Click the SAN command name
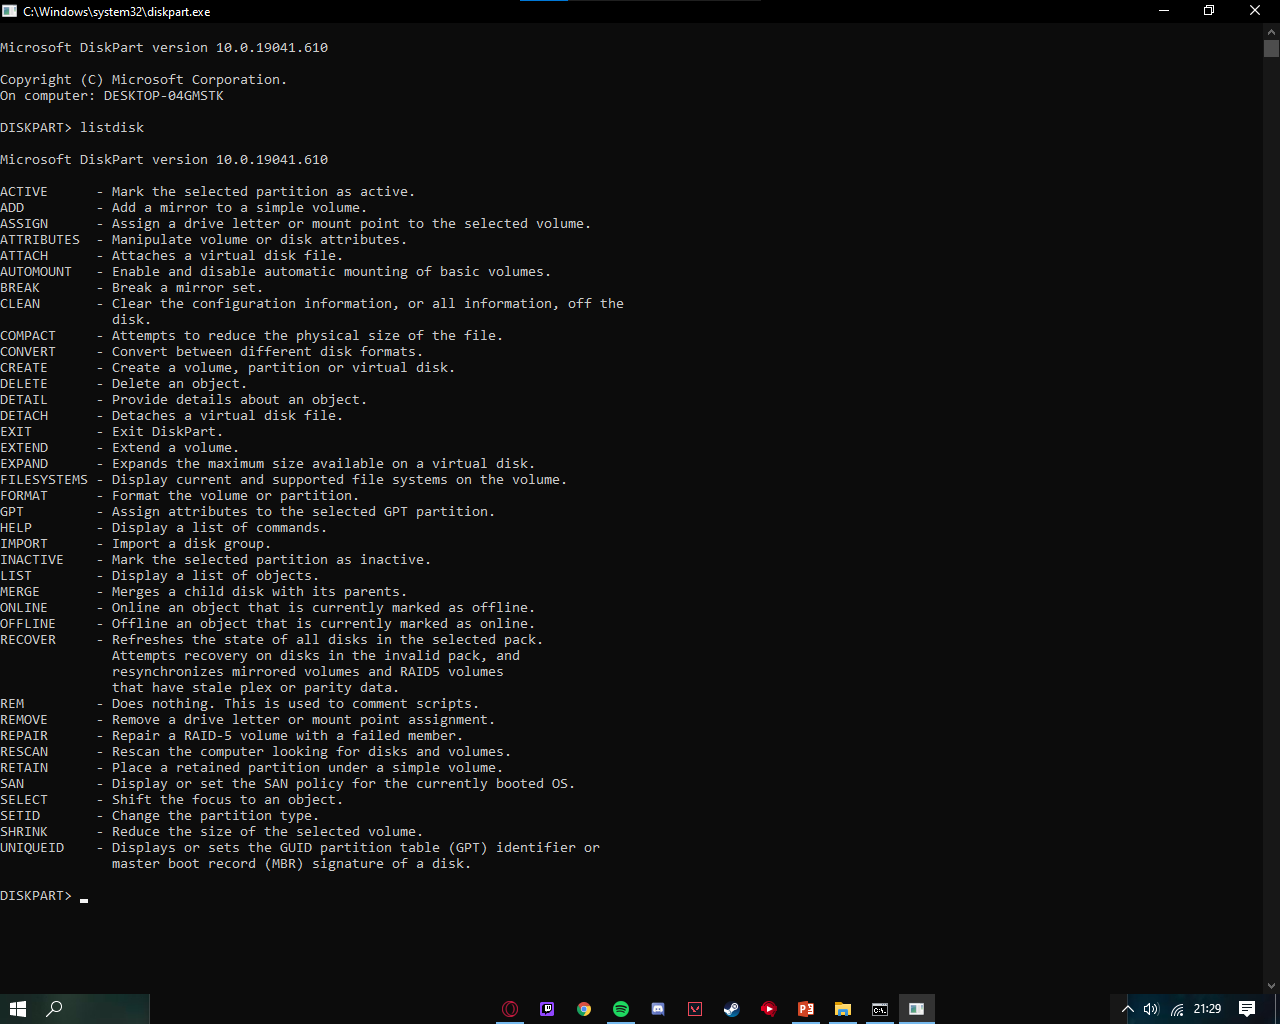This screenshot has height=1024, width=1280. click(12, 784)
